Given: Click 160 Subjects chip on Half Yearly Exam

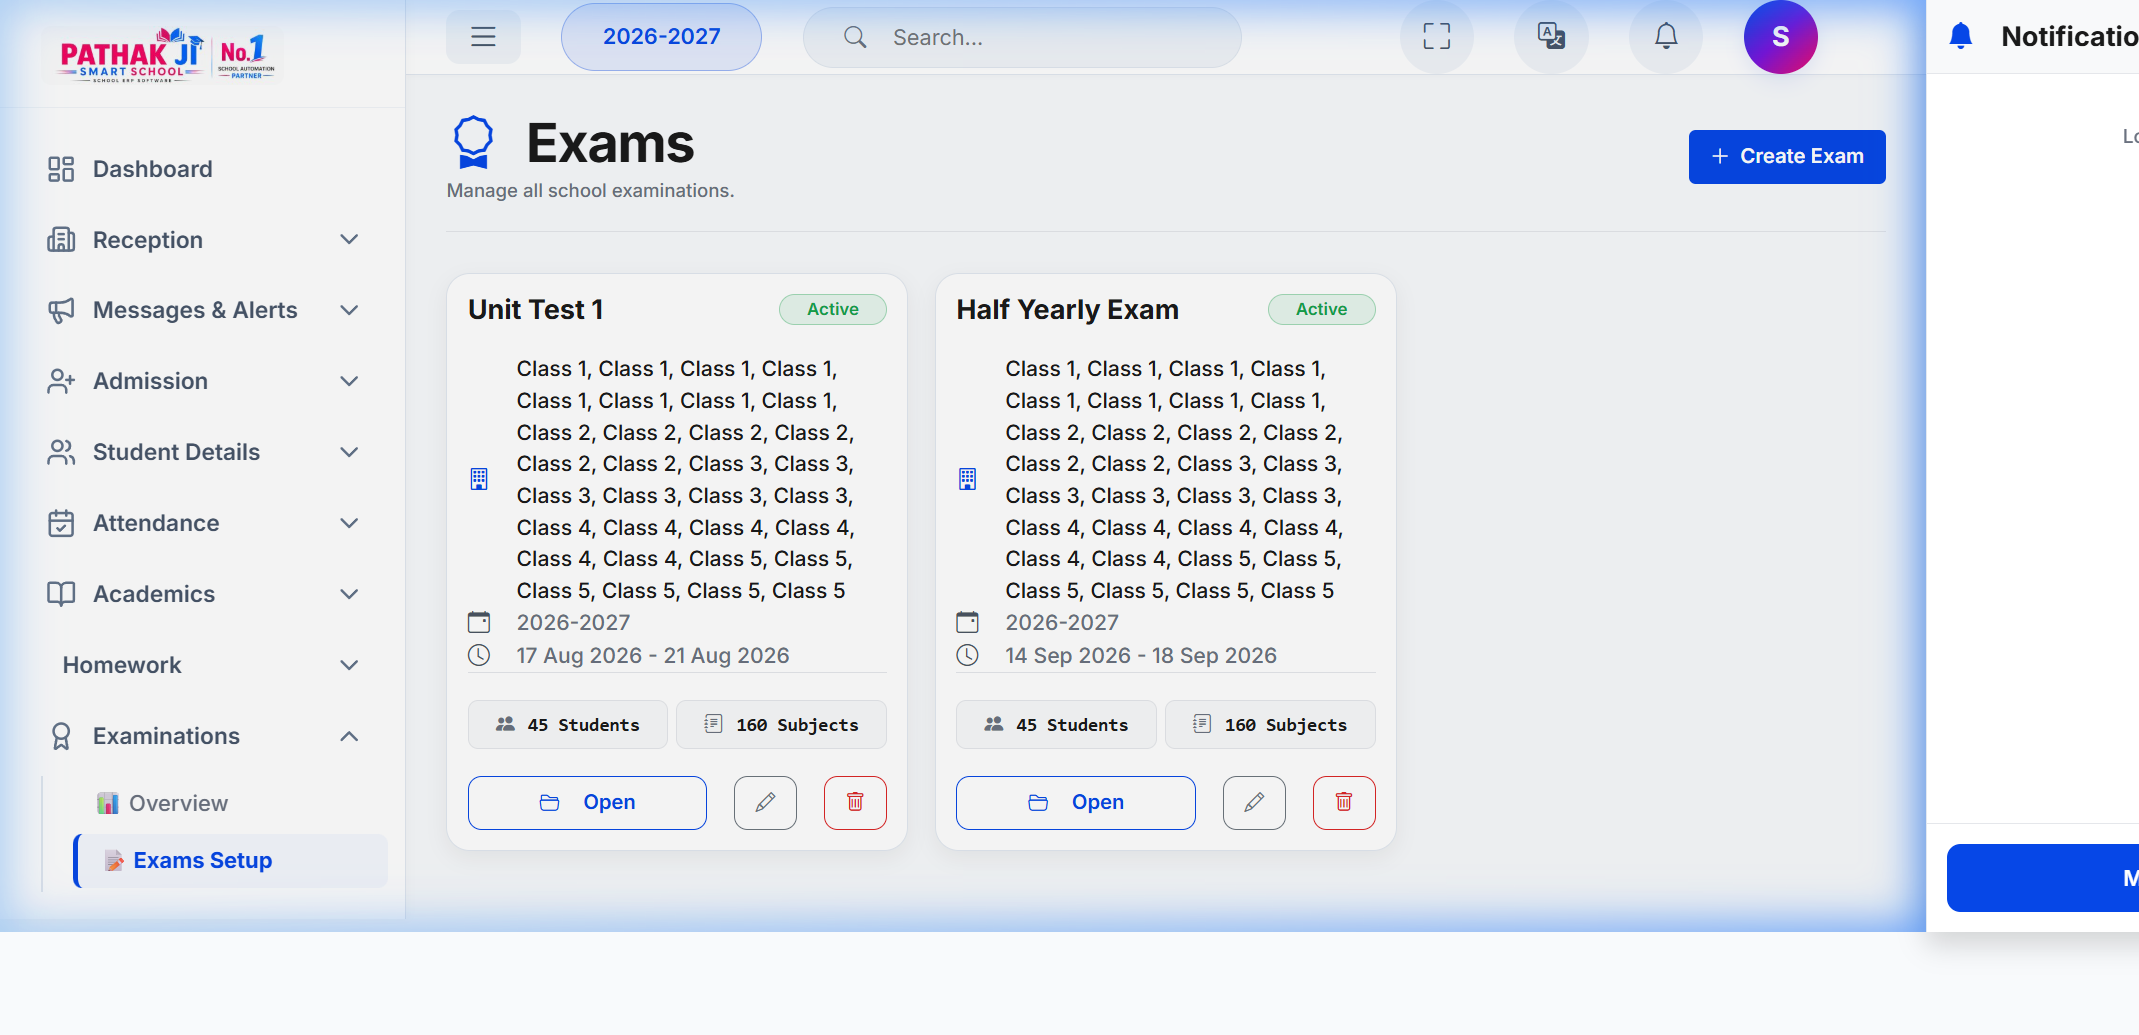Looking at the screenshot, I should [x=1270, y=725].
